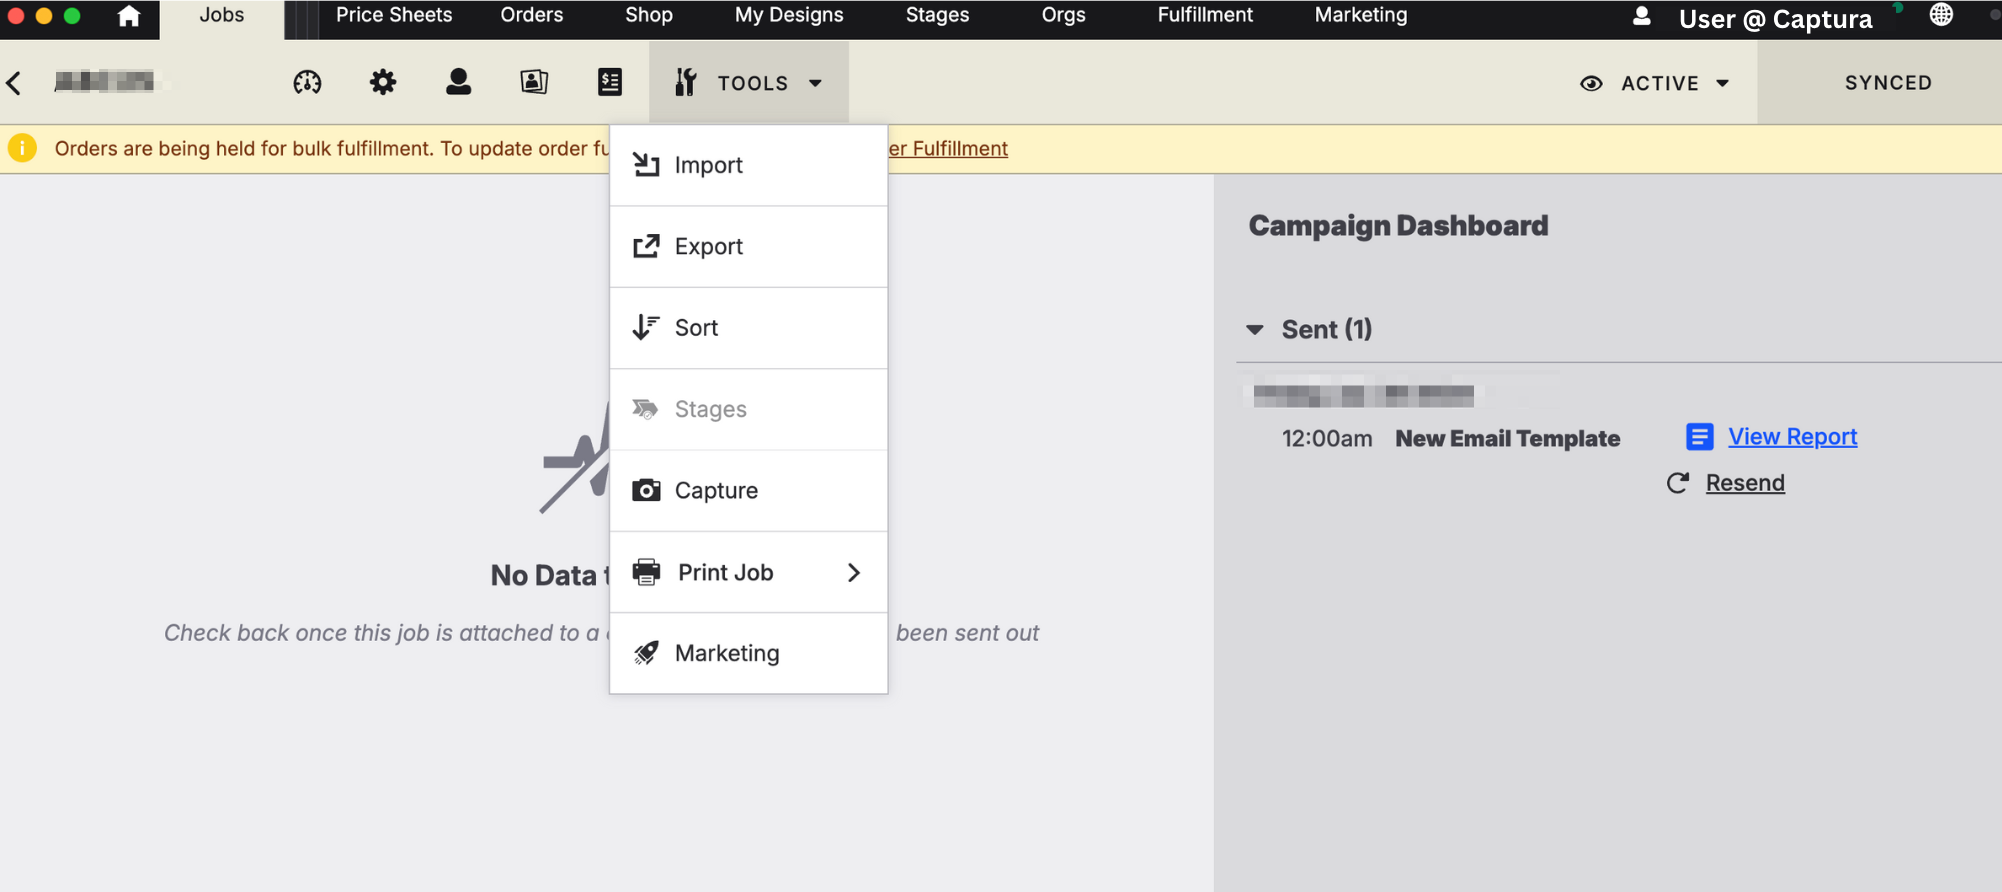Choose Capture in the Tools menu

(x=749, y=490)
